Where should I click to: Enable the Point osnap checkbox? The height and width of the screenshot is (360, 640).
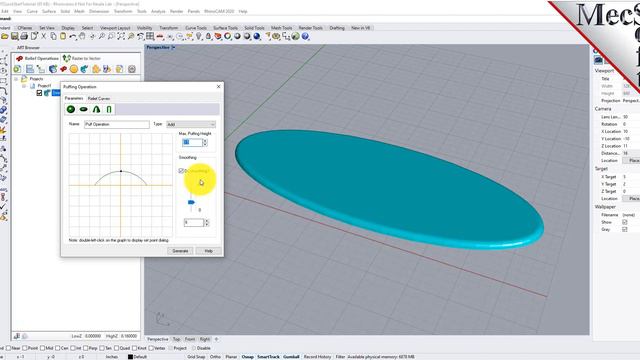click(25, 348)
